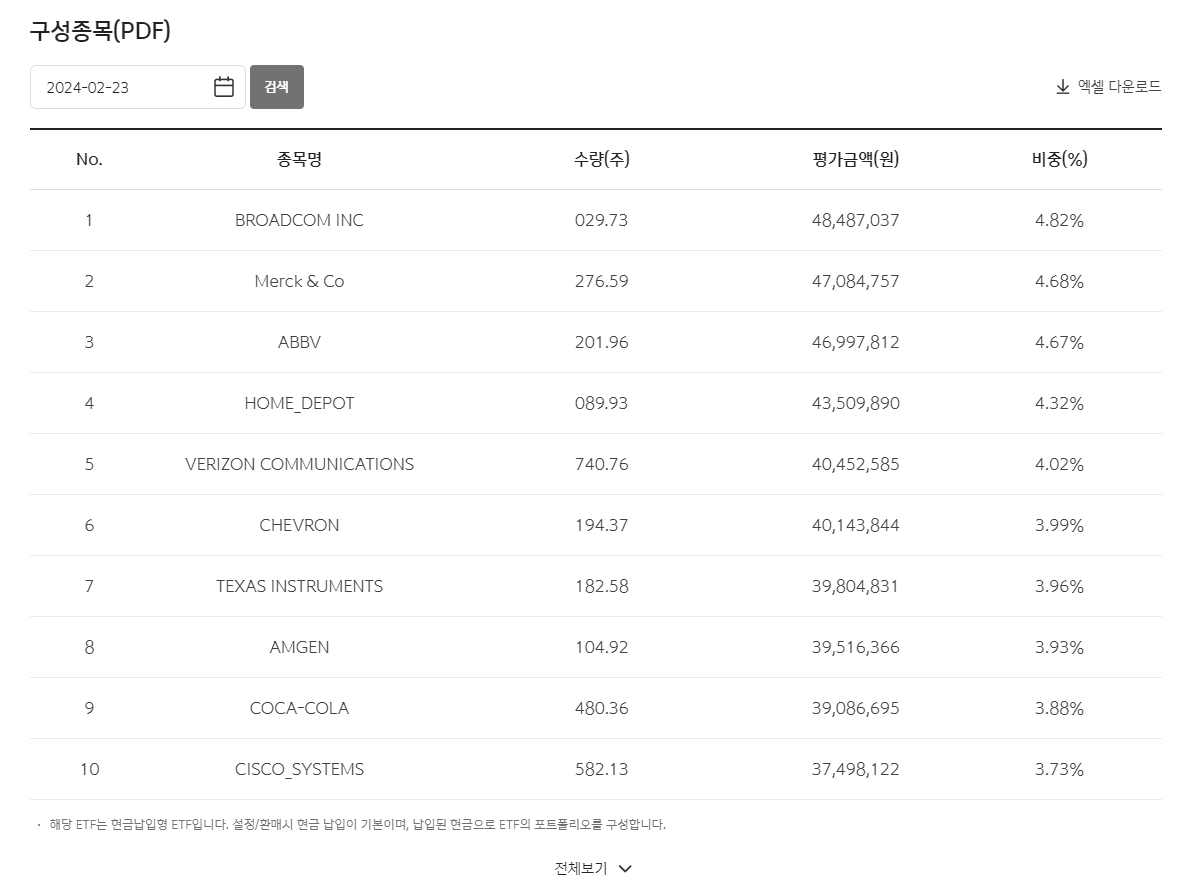Expand the 전체보기 chevron arrow
This screenshot has height=886, width=1201.
click(625, 869)
